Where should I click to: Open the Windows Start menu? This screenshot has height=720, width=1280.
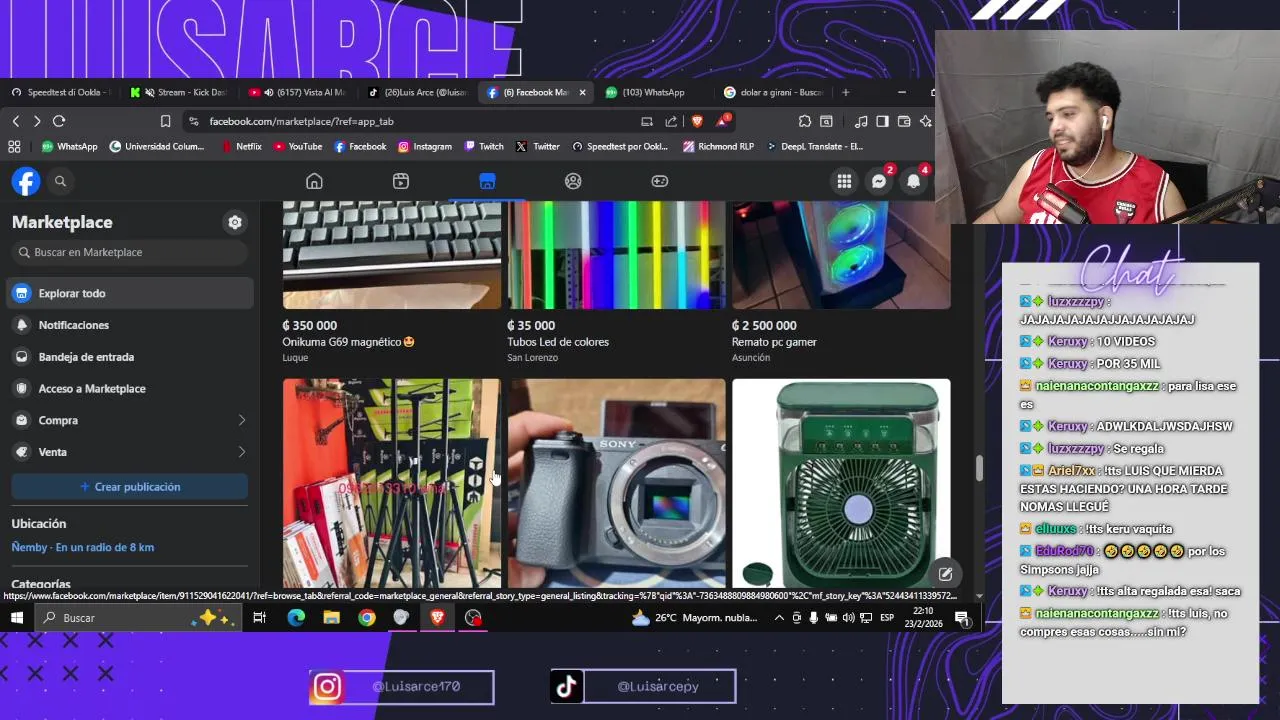tap(17, 618)
